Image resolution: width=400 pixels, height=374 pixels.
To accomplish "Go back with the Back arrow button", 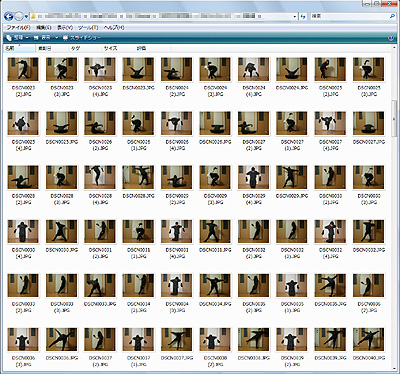I will pyautogui.click(x=9, y=16).
